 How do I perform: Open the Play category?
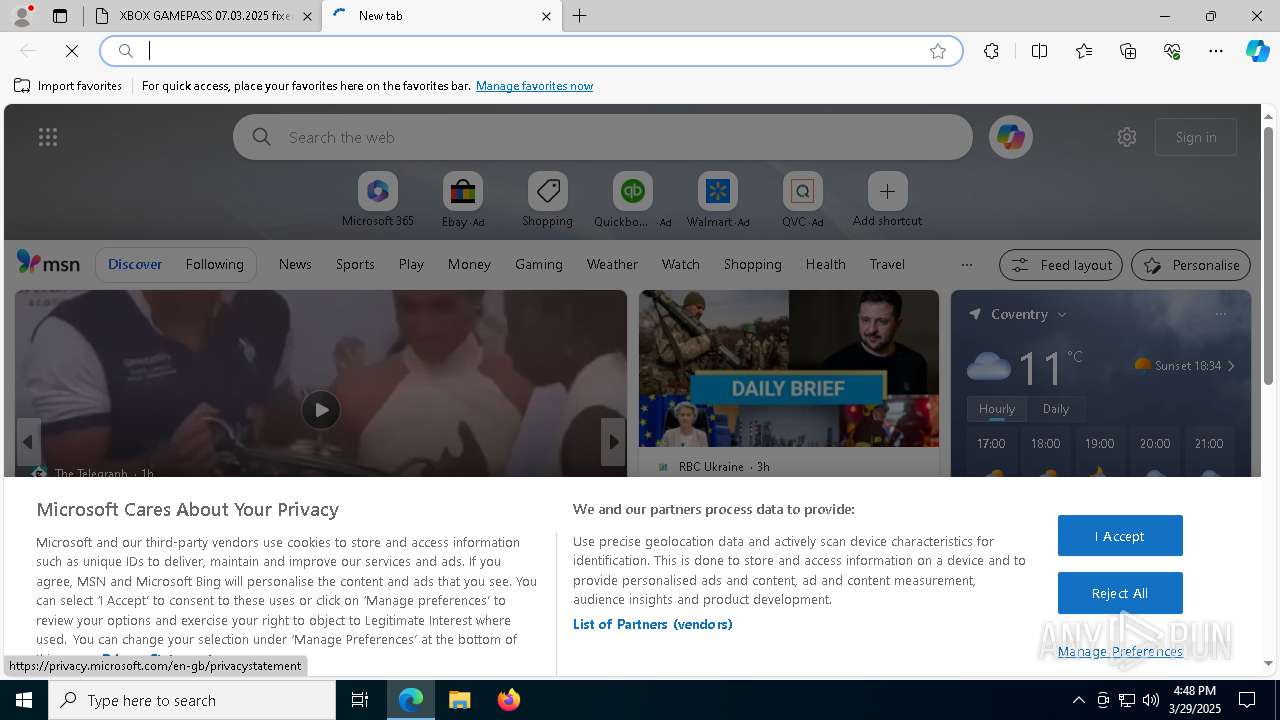411,264
